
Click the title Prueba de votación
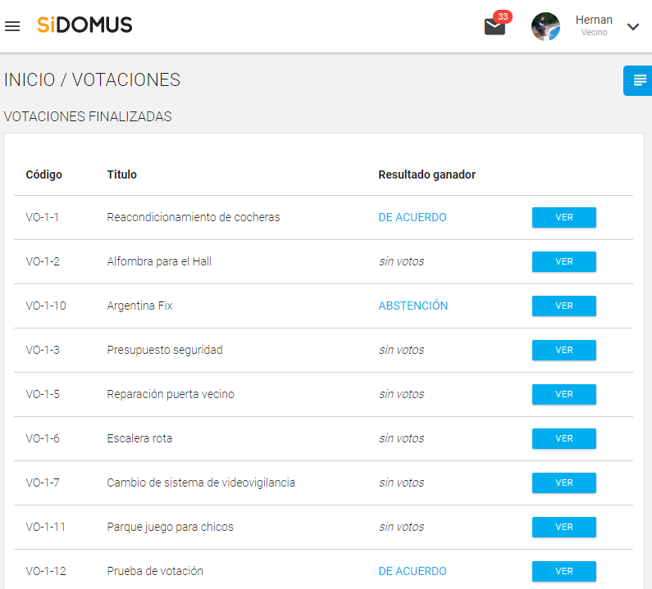[x=155, y=571]
